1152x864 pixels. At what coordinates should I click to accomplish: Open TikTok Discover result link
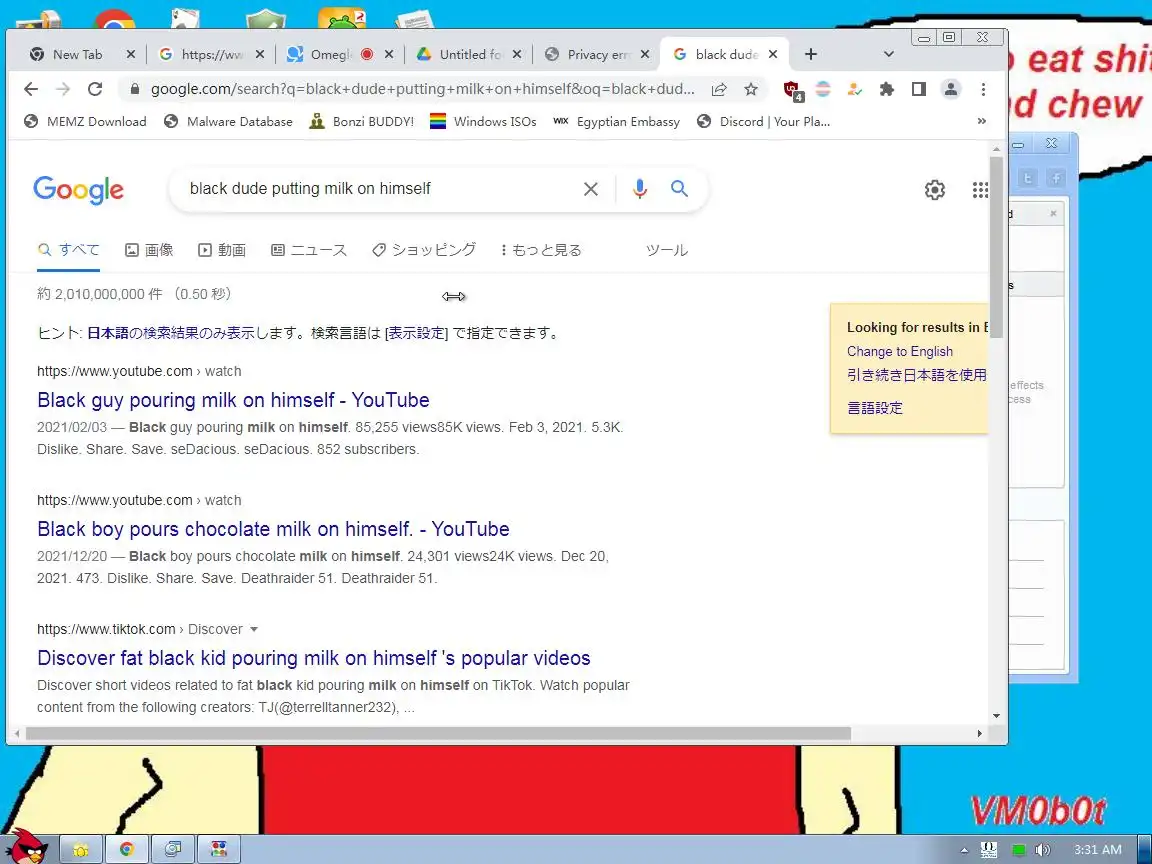(x=314, y=658)
